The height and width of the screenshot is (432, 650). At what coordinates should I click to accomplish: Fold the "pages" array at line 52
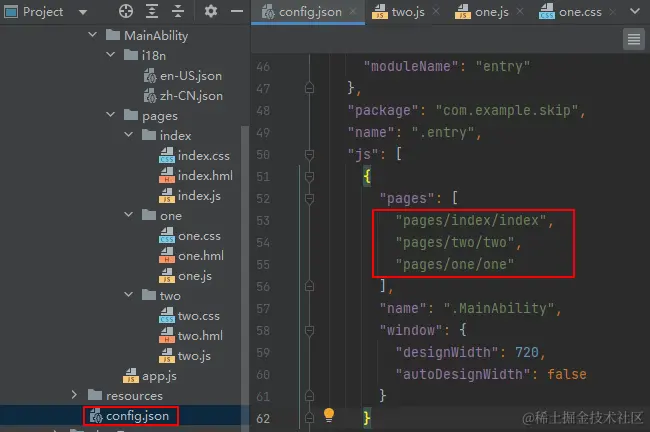[x=309, y=199]
